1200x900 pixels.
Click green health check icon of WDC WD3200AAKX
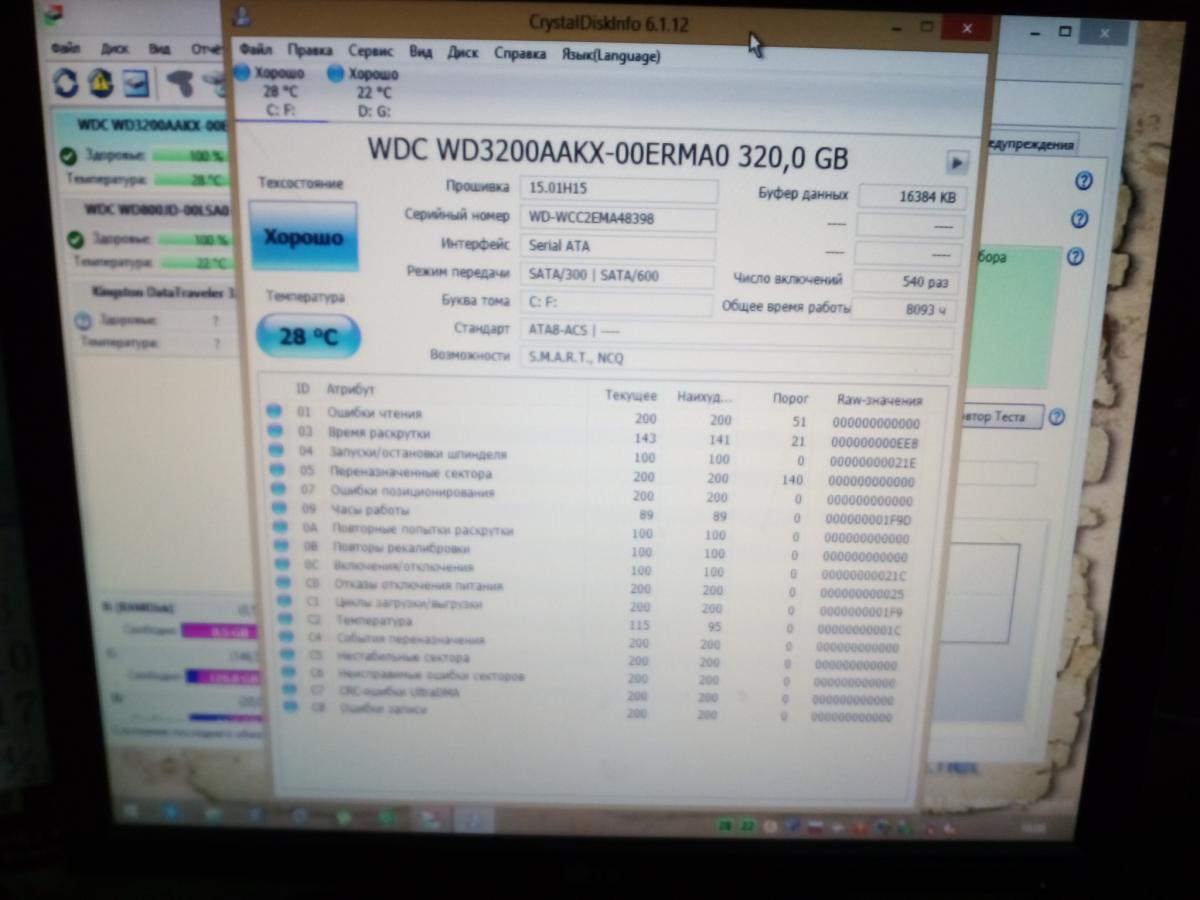point(68,157)
